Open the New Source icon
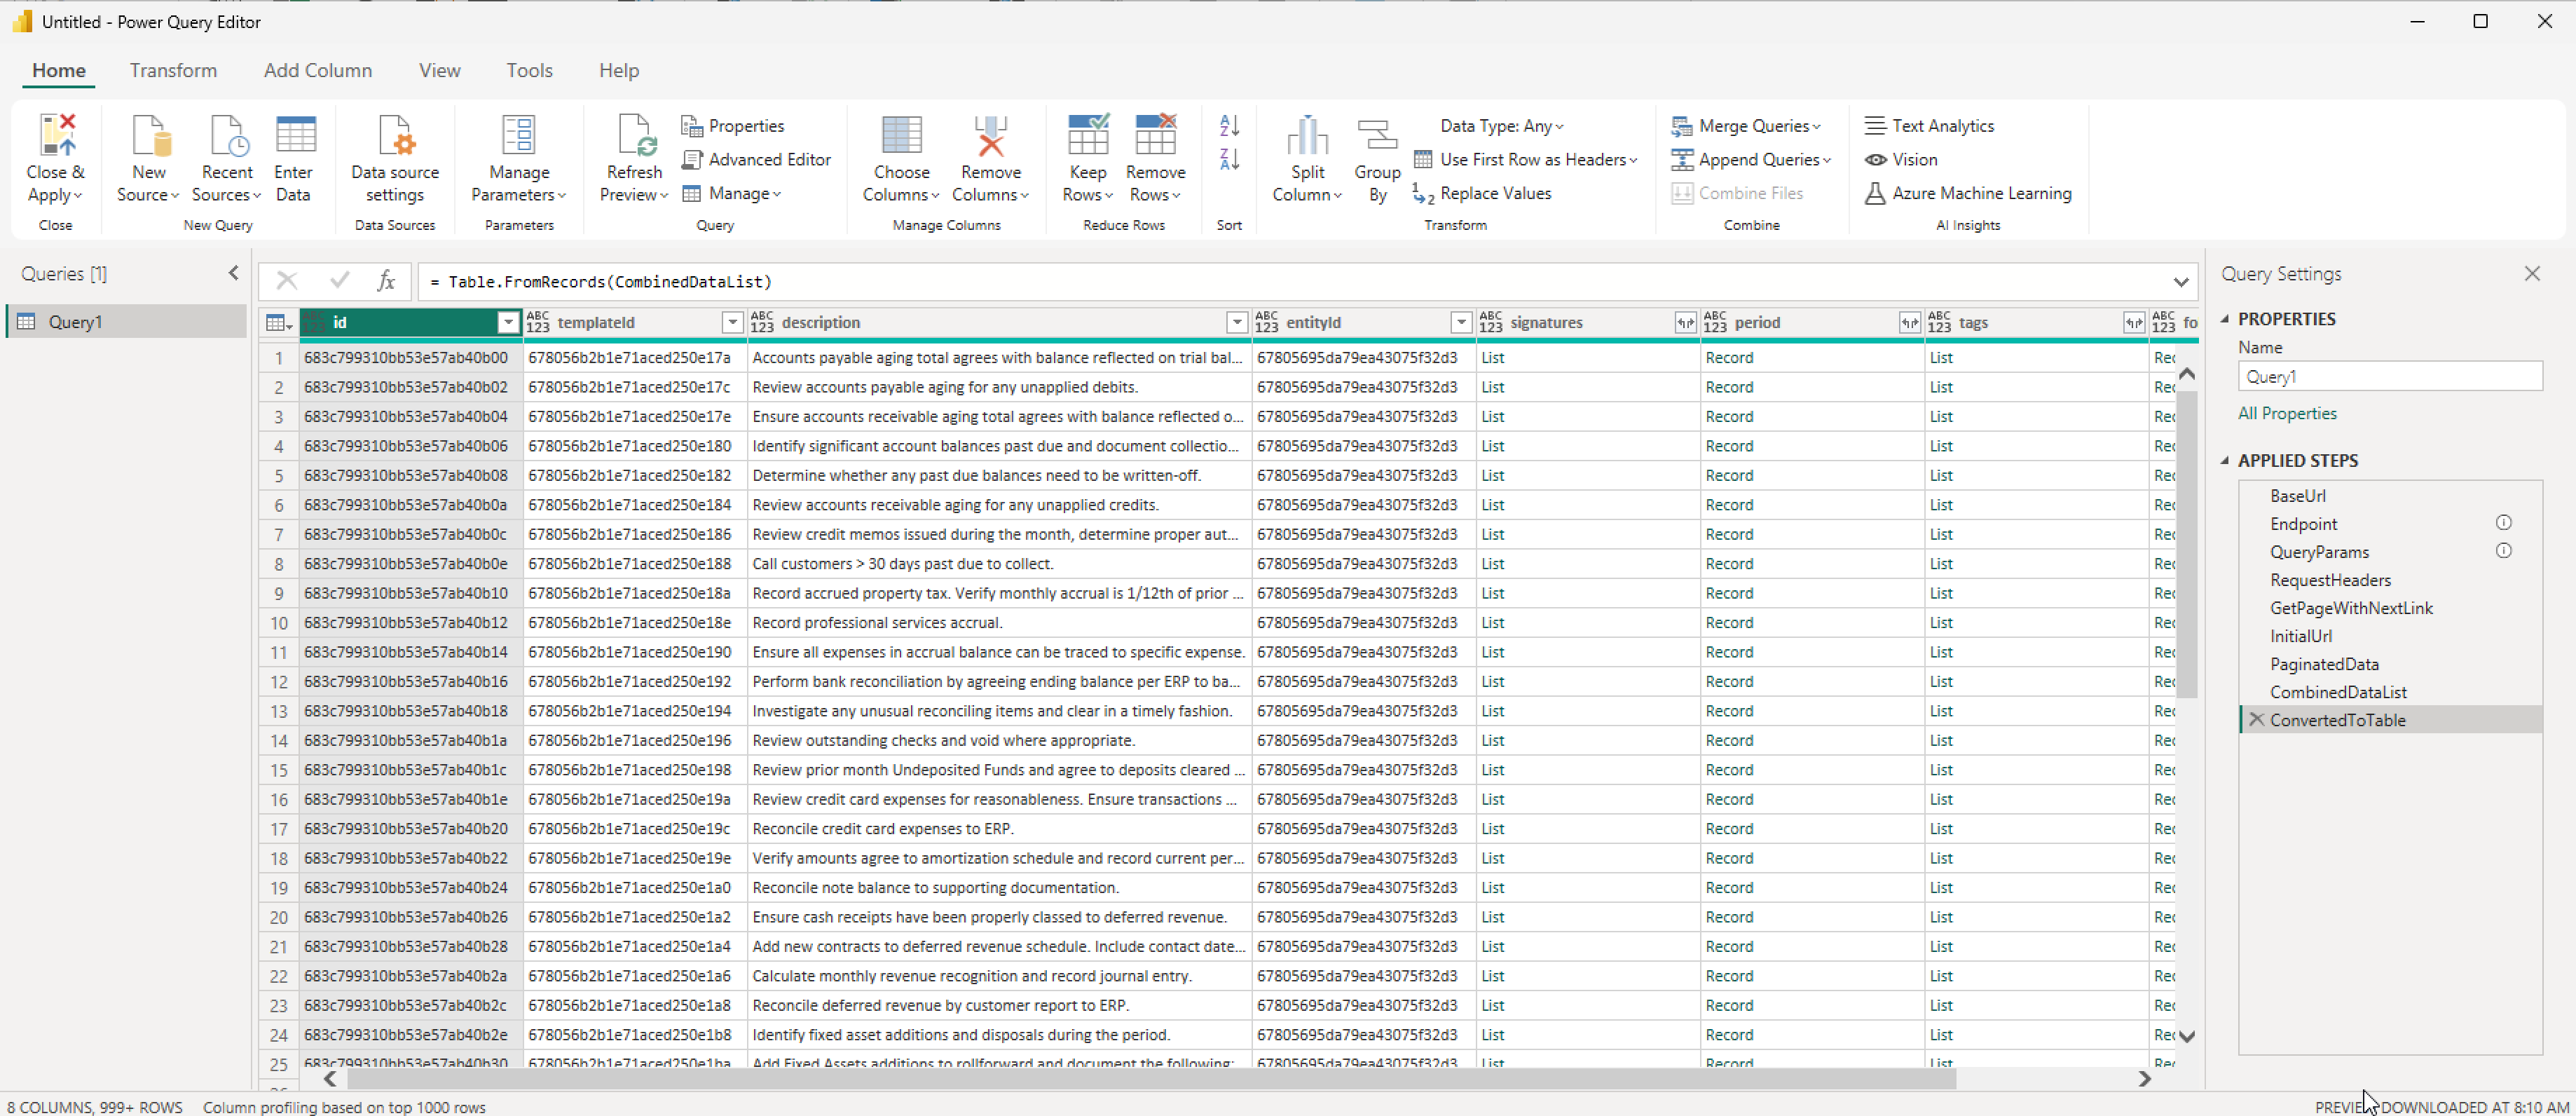Image resolution: width=2576 pixels, height=1116 pixels. (149, 135)
